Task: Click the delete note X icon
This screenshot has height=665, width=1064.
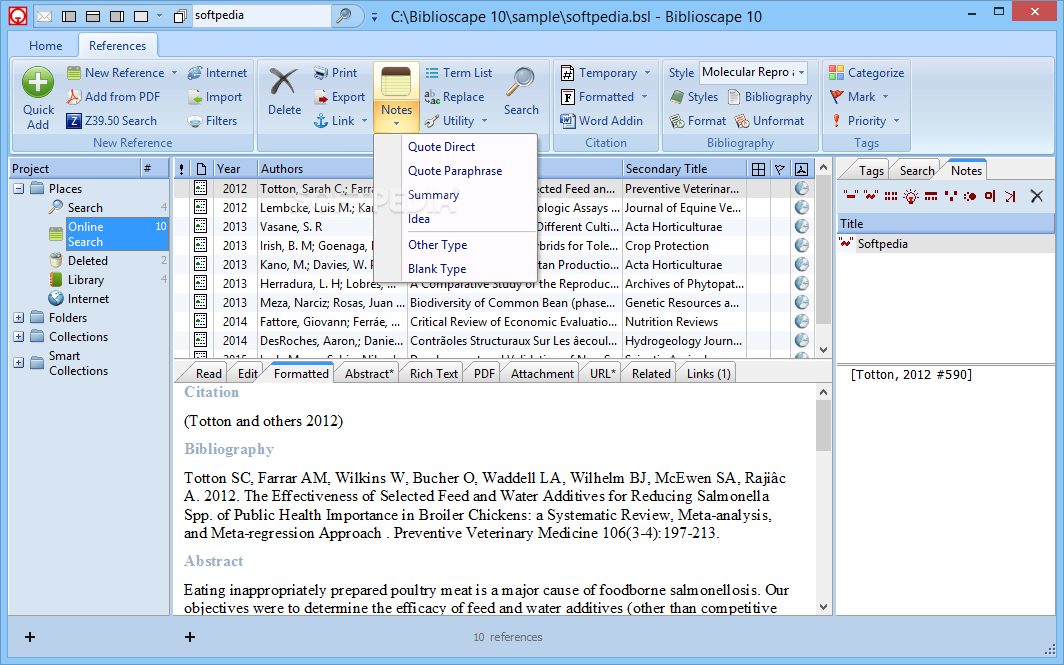Action: tap(1036, 196)
